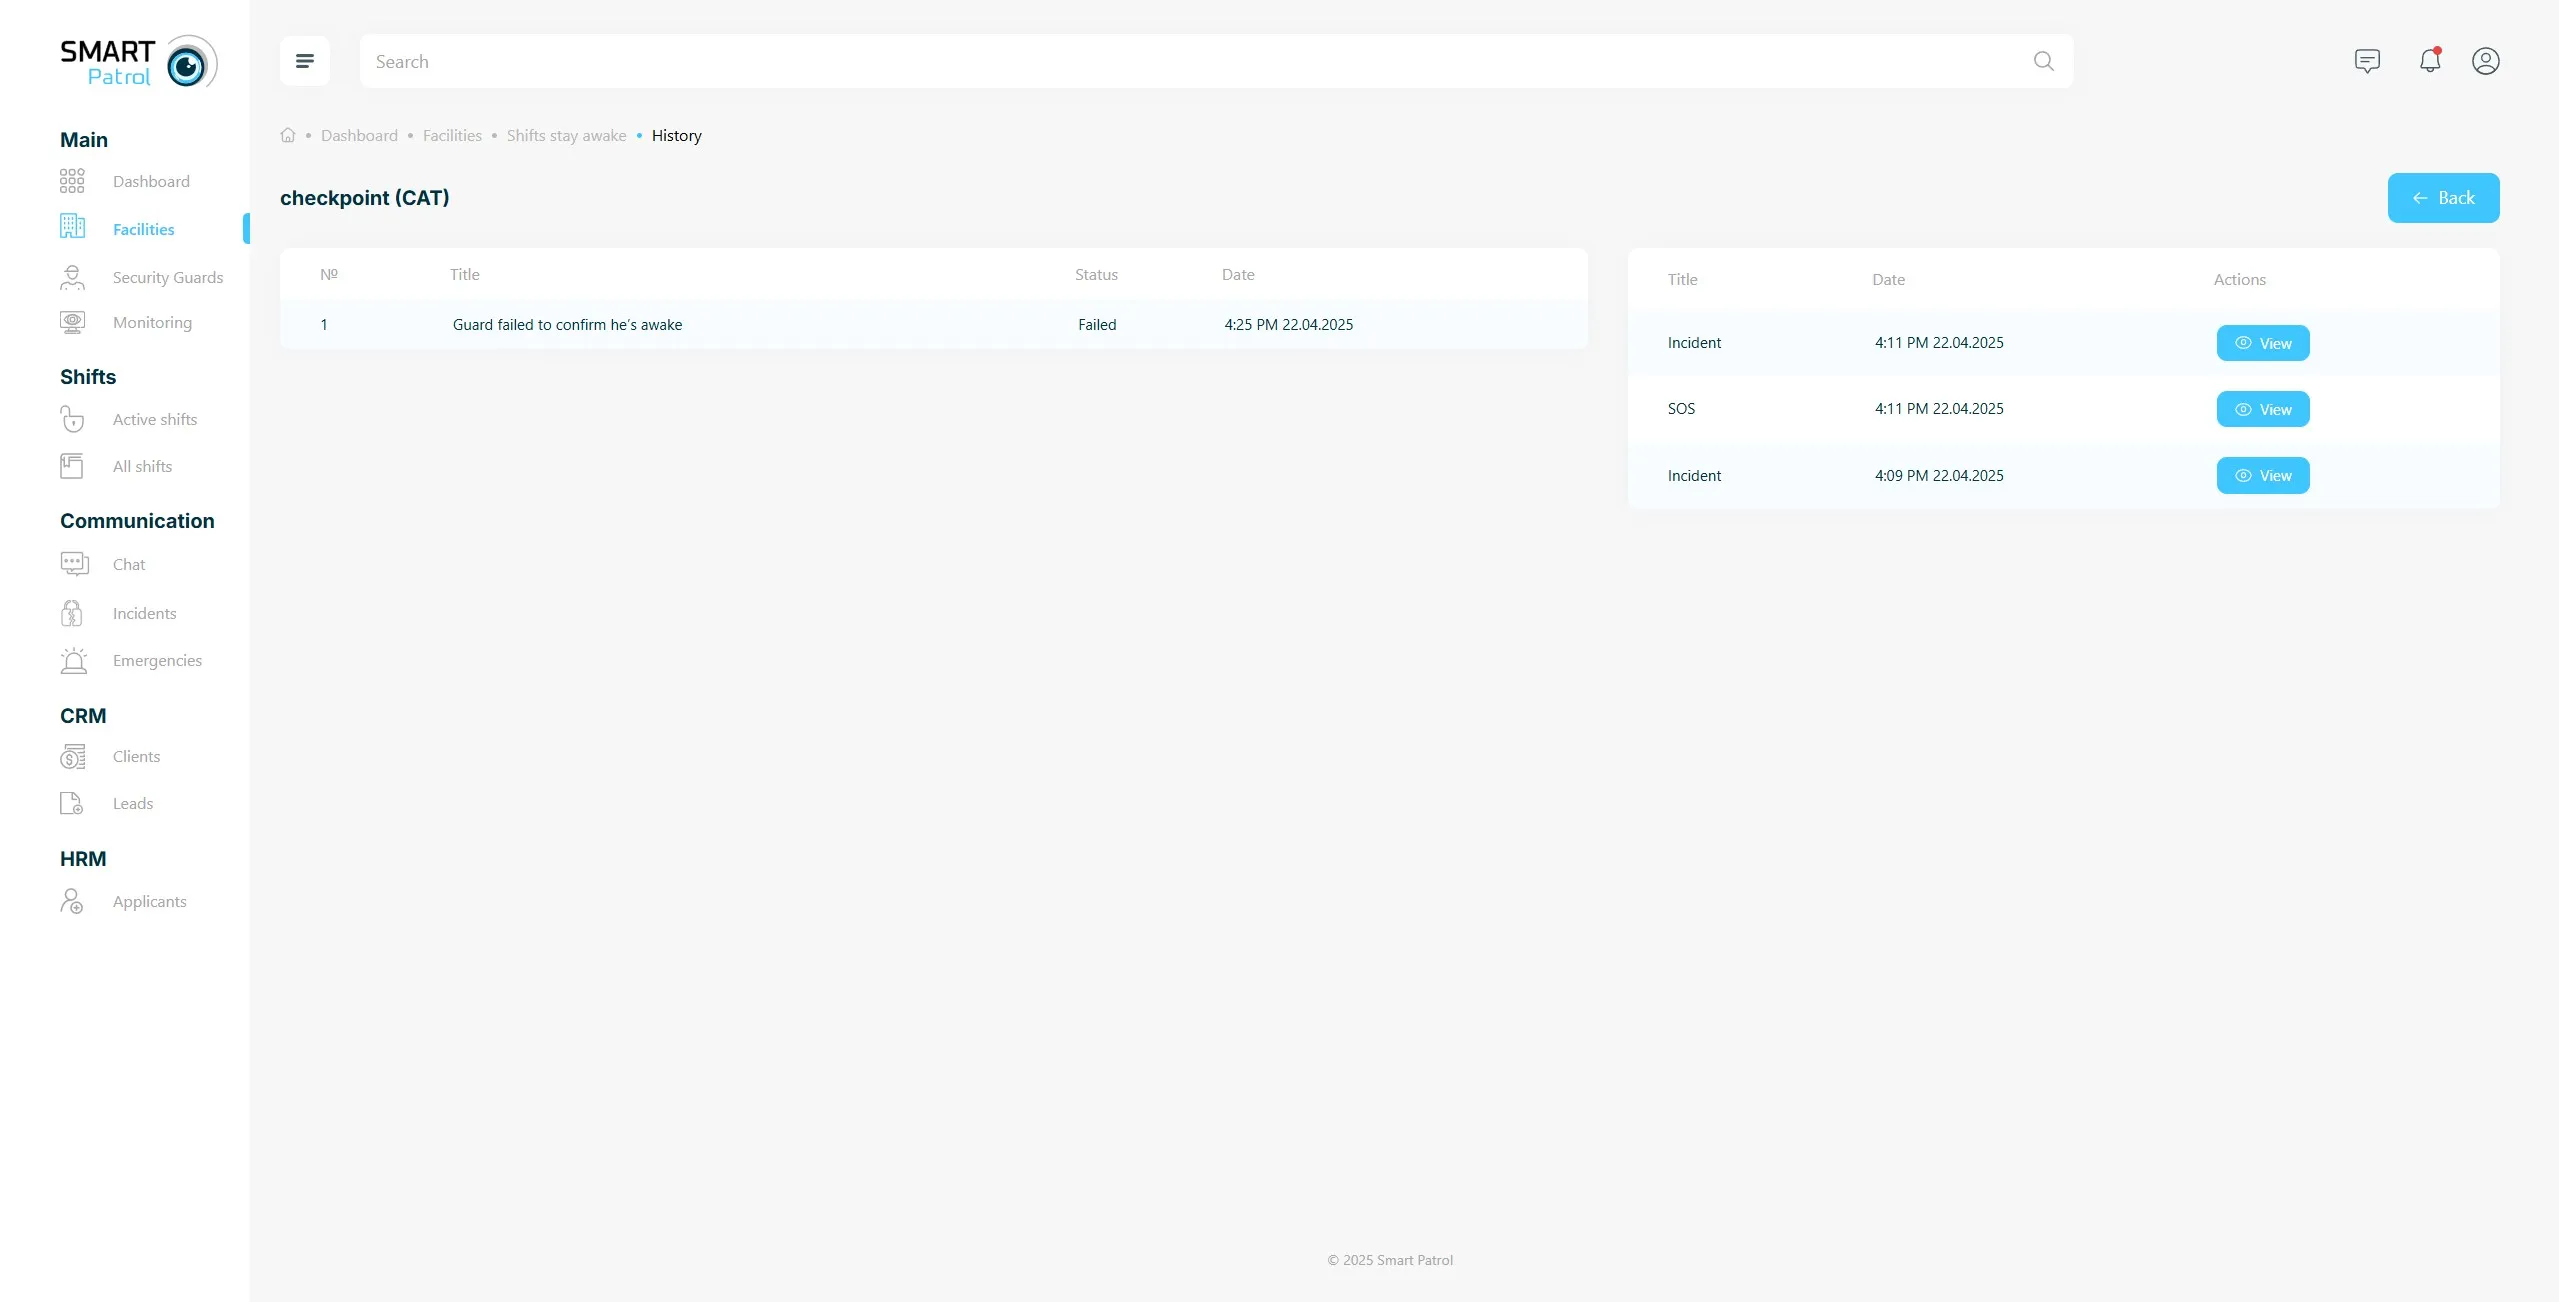This screenshot has width=2559, height=1302.
Task: Click the Monitoring camera icon
Action: click(72, 322)
